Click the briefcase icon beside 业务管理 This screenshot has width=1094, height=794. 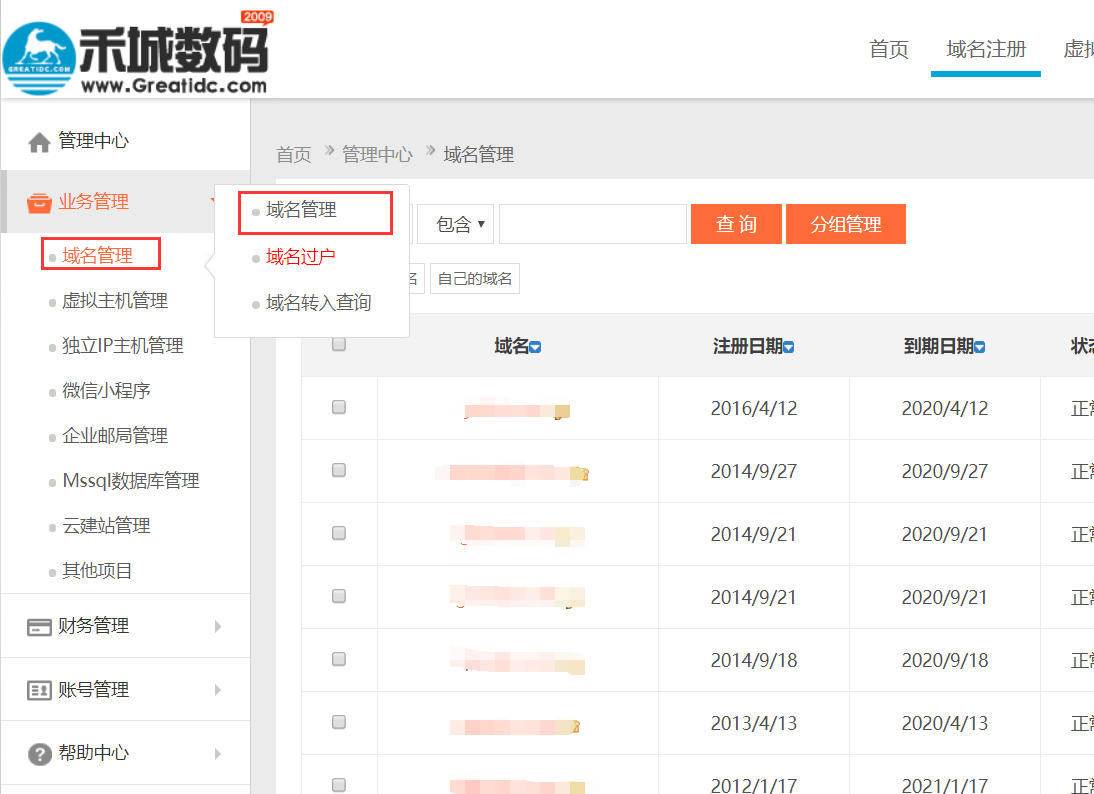(38, 201)
